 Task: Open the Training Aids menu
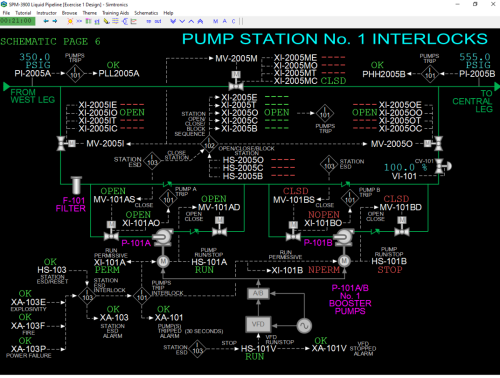point(115,13)
